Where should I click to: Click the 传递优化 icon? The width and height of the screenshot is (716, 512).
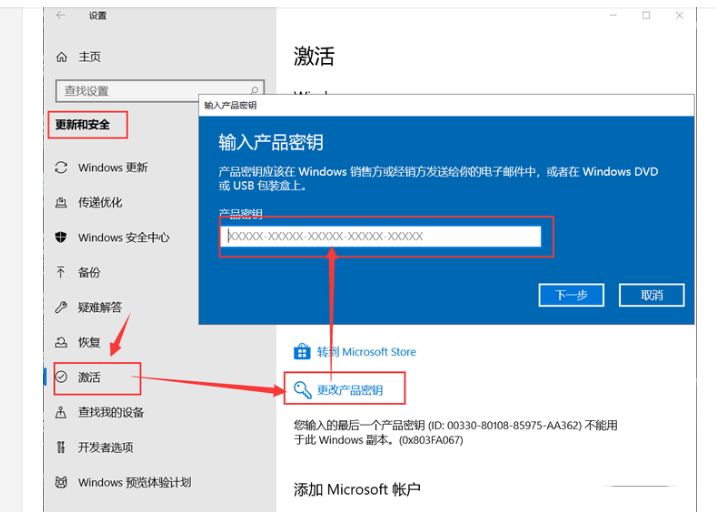coord(61,202)
